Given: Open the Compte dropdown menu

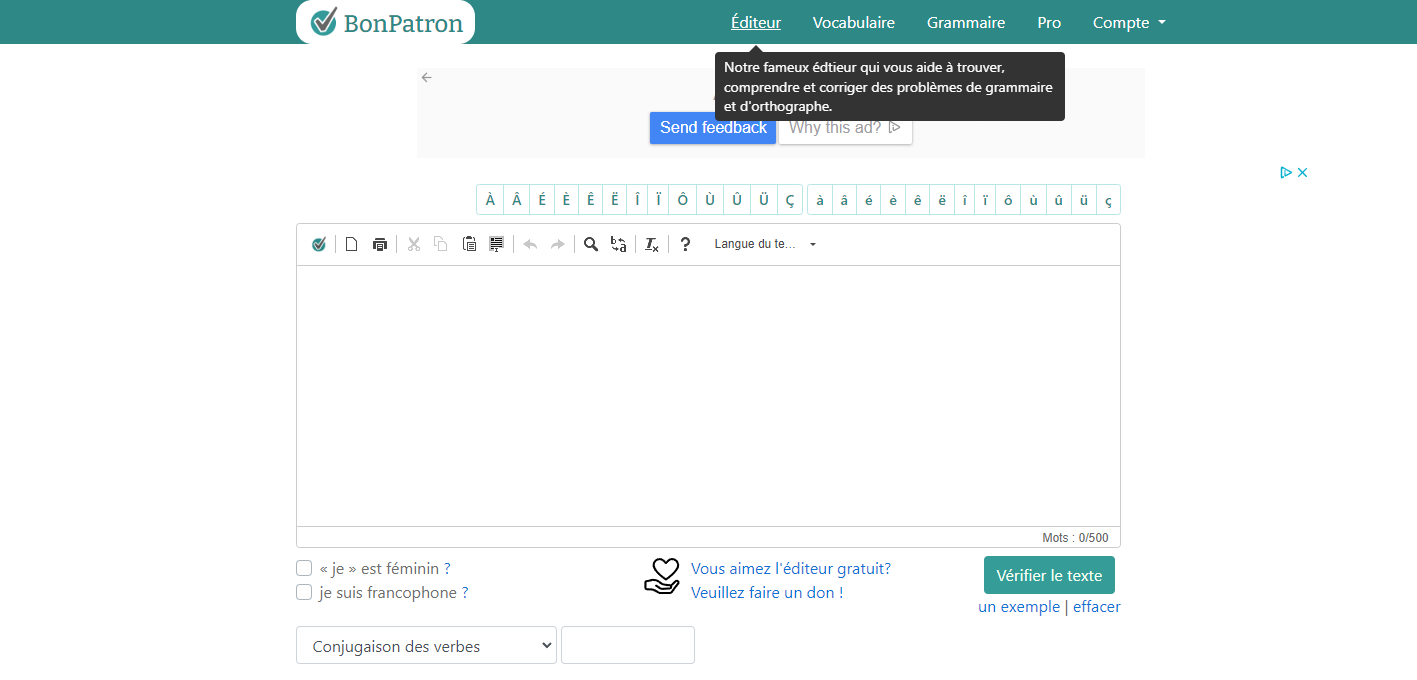Looking at the screenshot, I should [x=1128, y=22].
